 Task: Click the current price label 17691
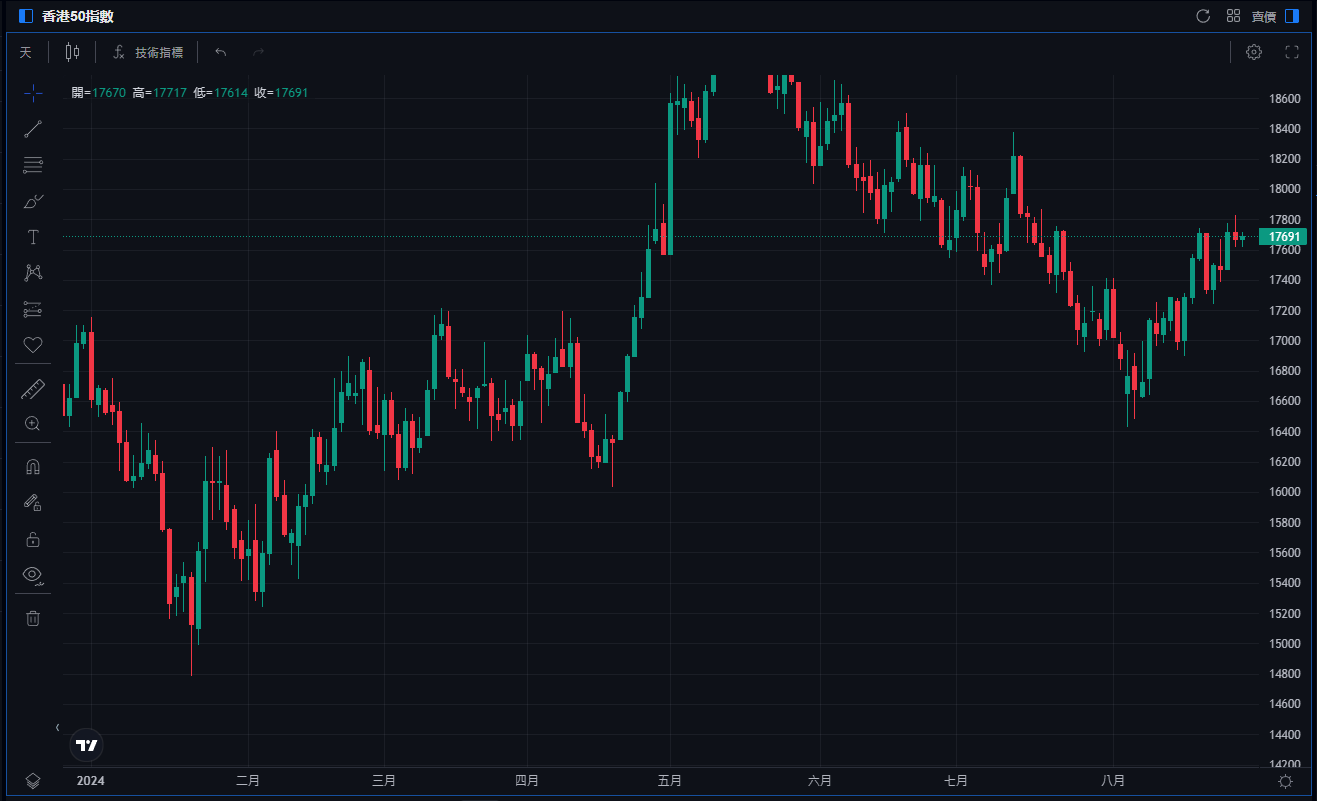[x=1283, y=237]
